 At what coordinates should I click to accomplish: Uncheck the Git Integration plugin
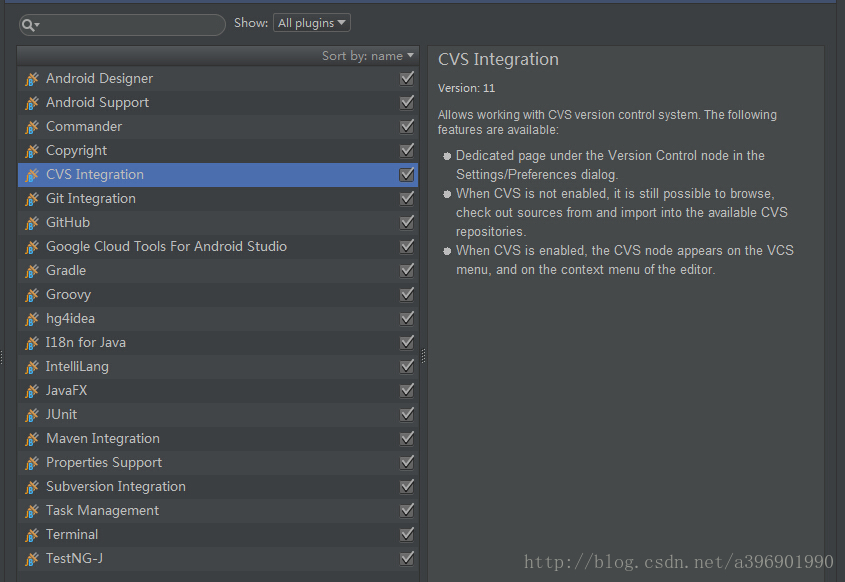pos(407,199)
